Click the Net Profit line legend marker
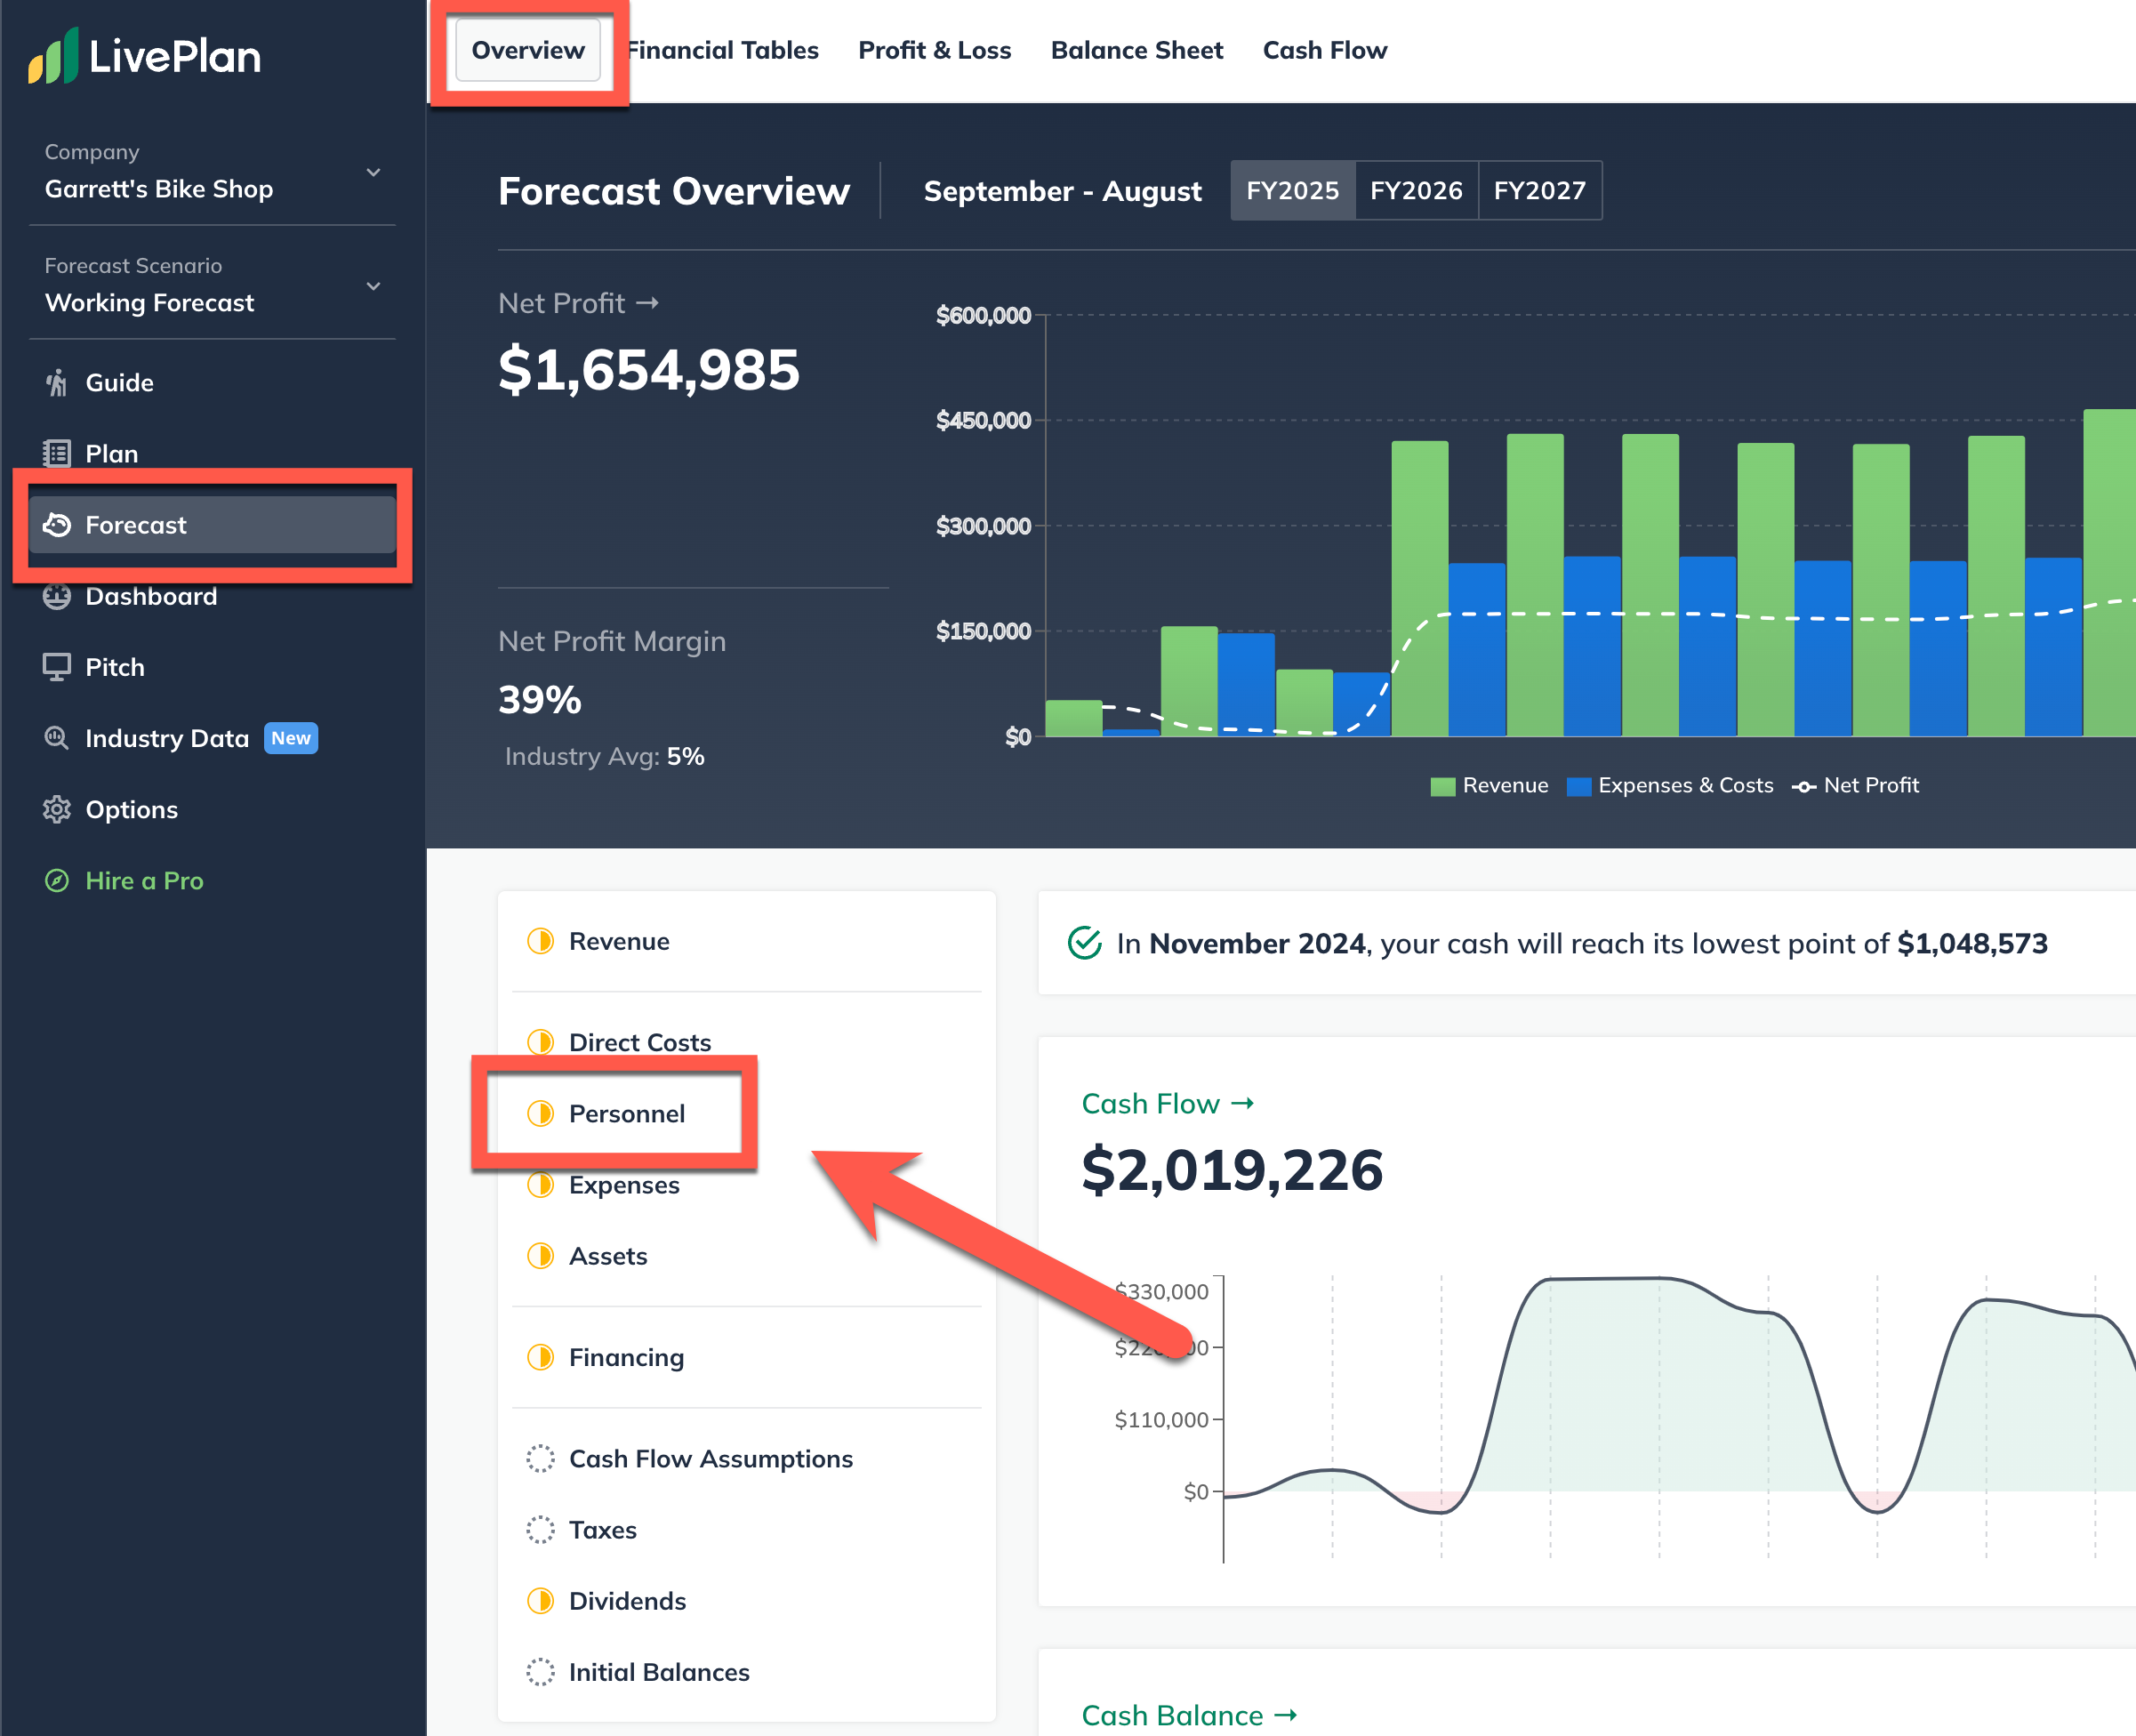The width and height of the screenshot is (2136, 1736). pos(1804,786)
